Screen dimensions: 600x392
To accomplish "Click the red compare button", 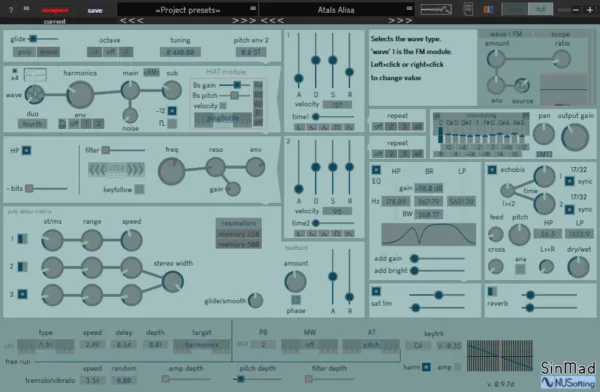I will [55, 10].
